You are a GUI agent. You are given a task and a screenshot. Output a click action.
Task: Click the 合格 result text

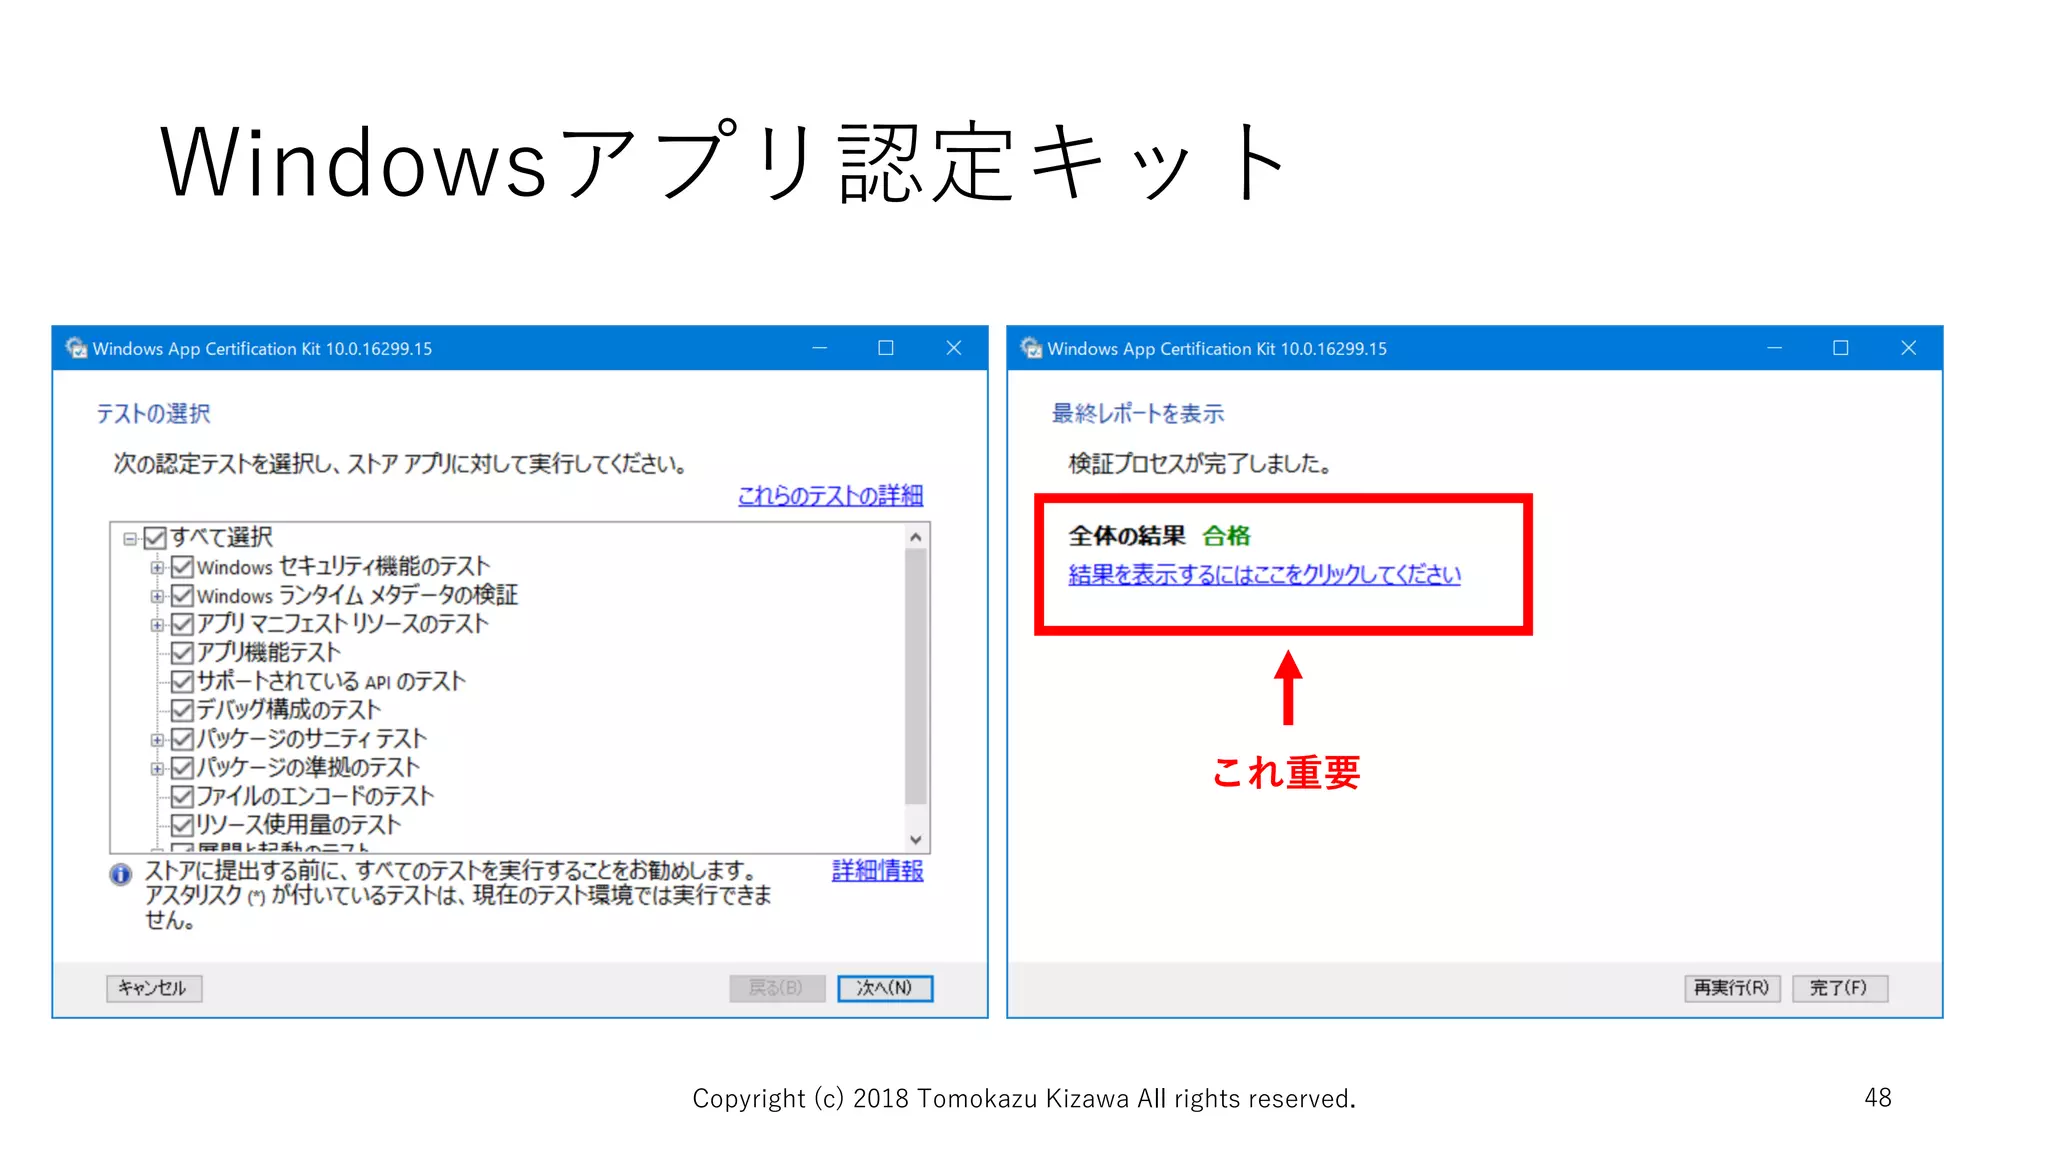pyautogui.click(x=1226, y=536)
